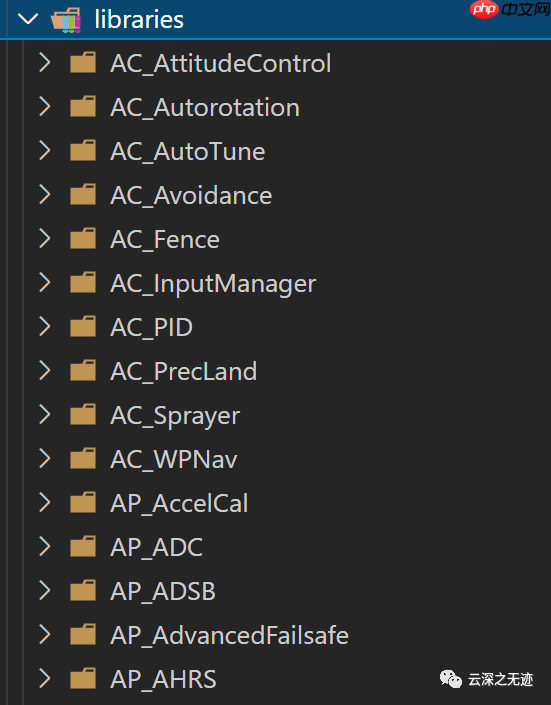Expand the AC_InputManager chevron
This screenshot has width=551, height=705.
(45, 283)
